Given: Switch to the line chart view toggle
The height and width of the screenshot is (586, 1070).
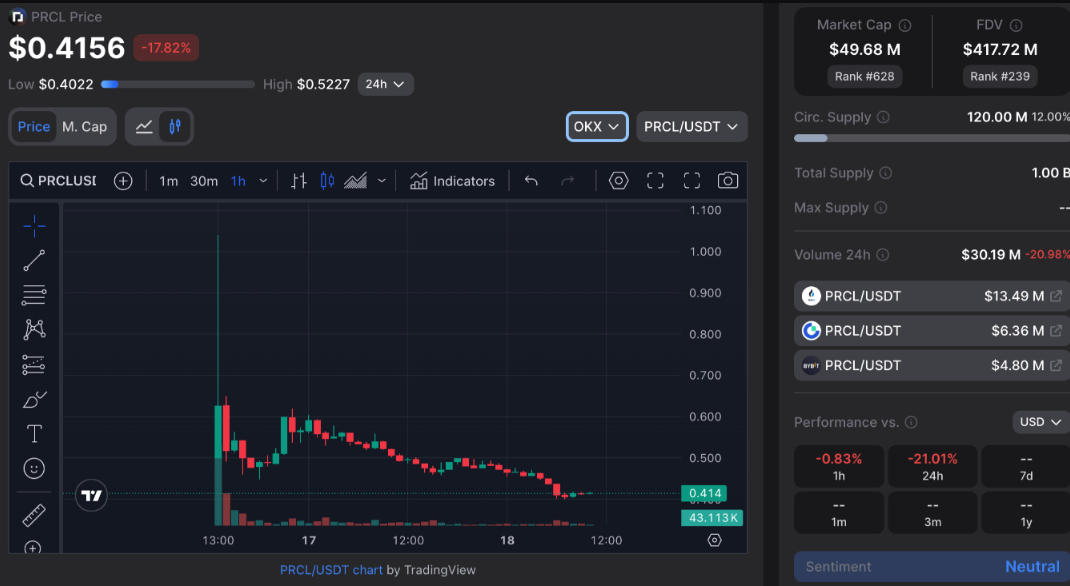Looking at the screenshot, I should coord(144,127).
